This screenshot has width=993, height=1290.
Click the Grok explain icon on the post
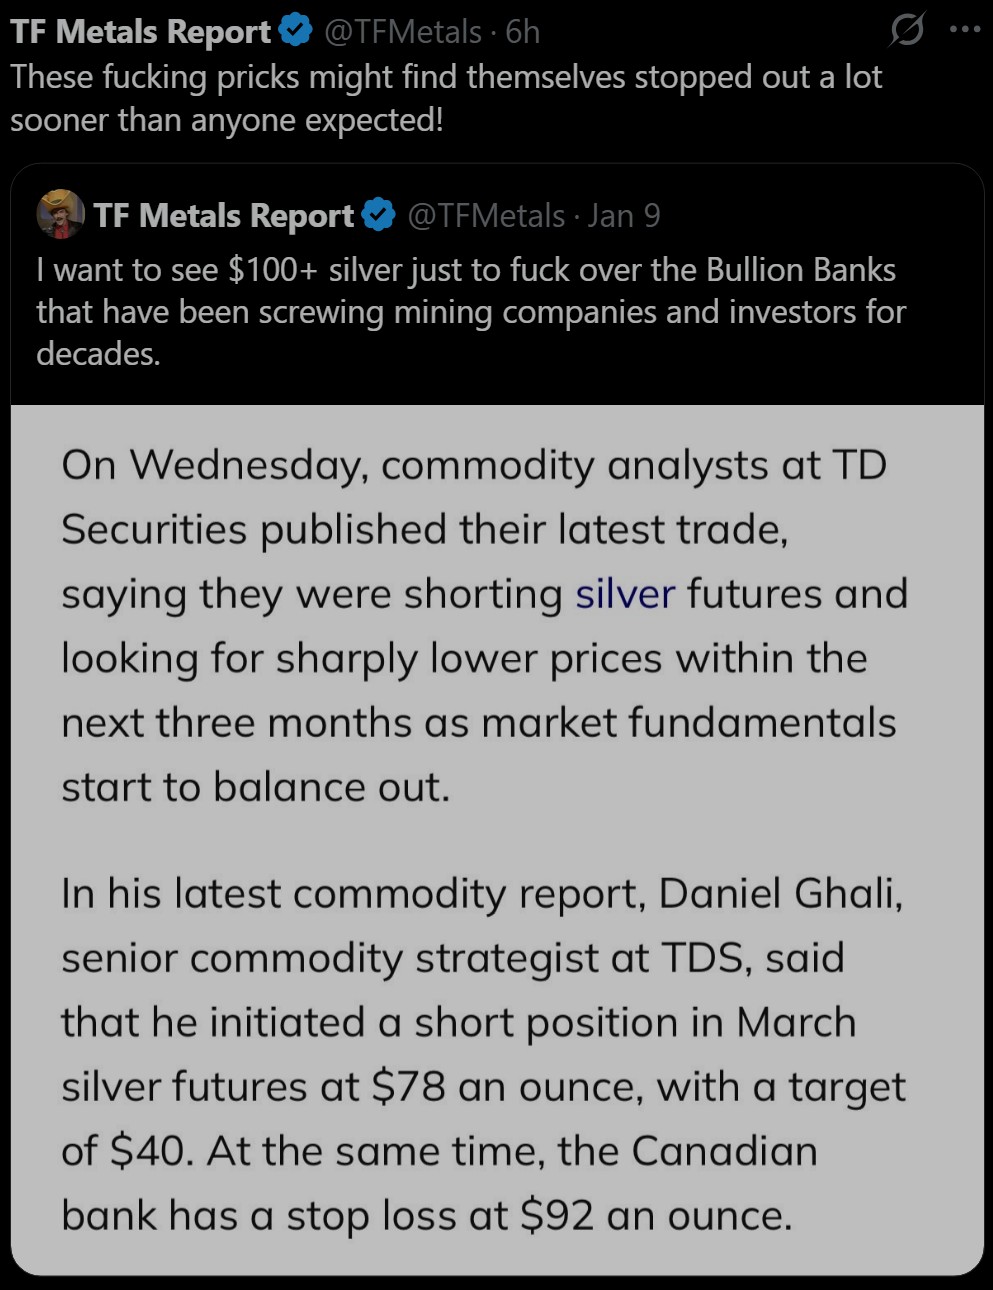pos(906,31)
